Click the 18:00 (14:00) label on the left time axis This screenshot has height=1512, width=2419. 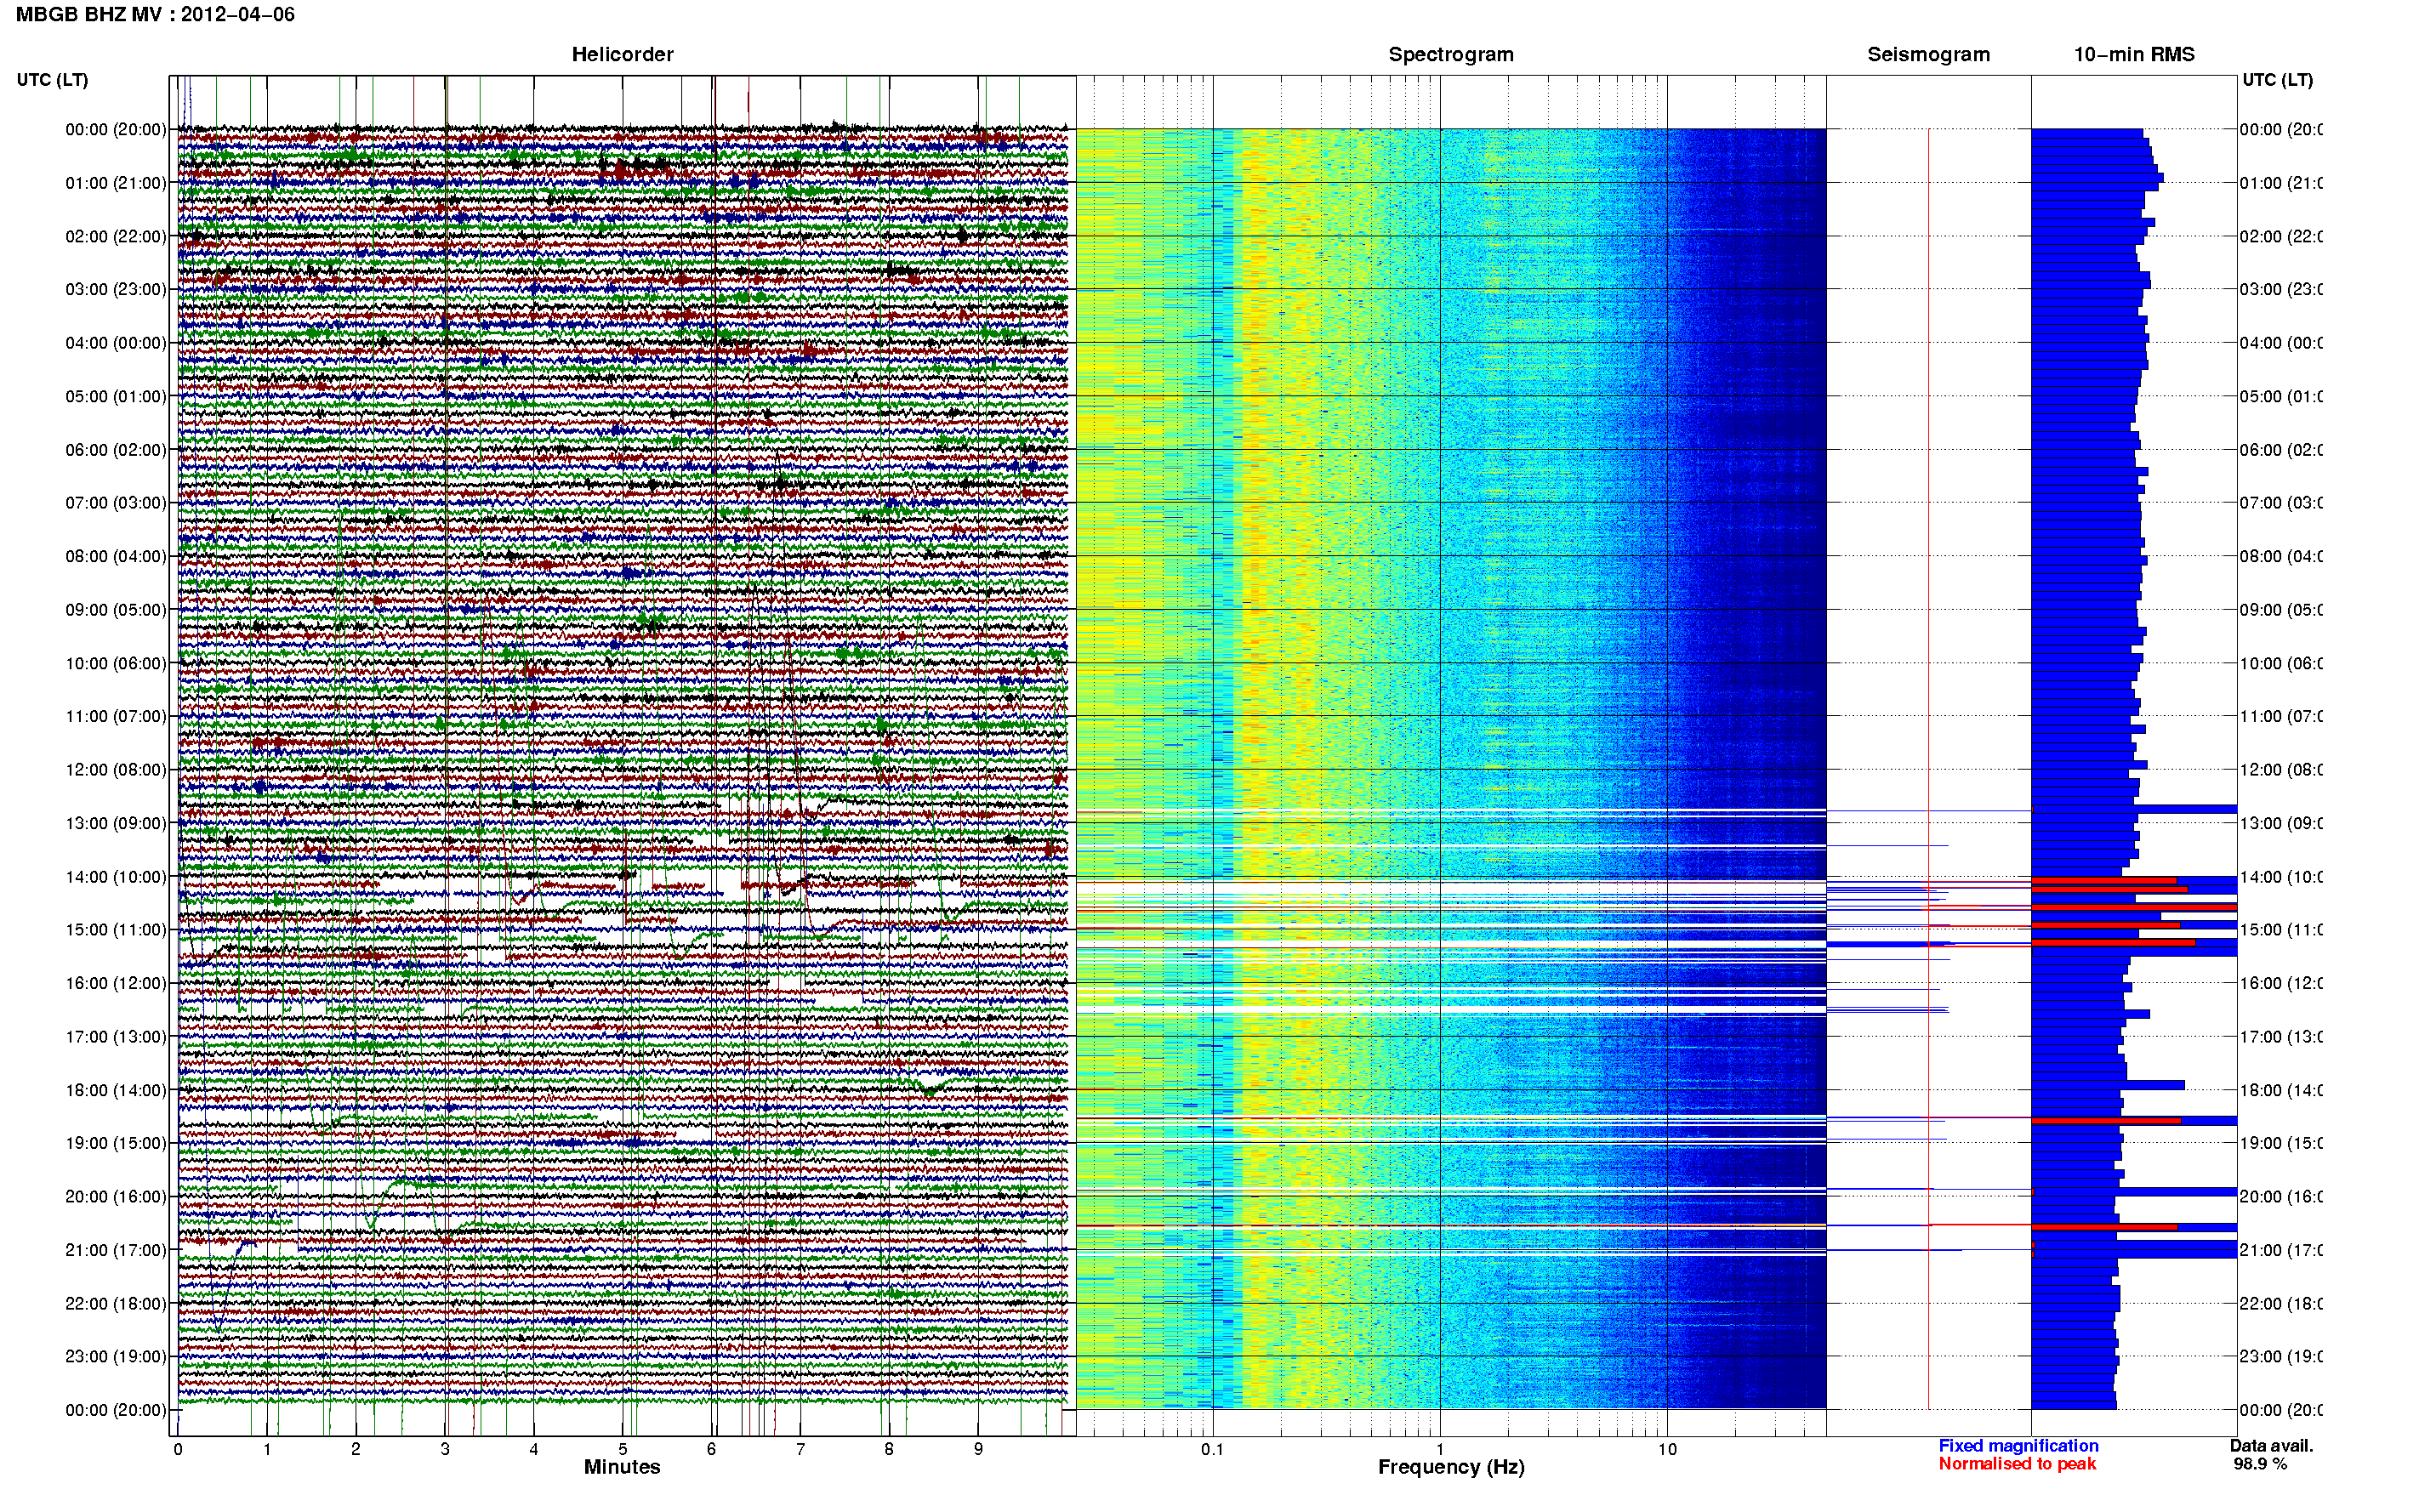[116, 1091]
